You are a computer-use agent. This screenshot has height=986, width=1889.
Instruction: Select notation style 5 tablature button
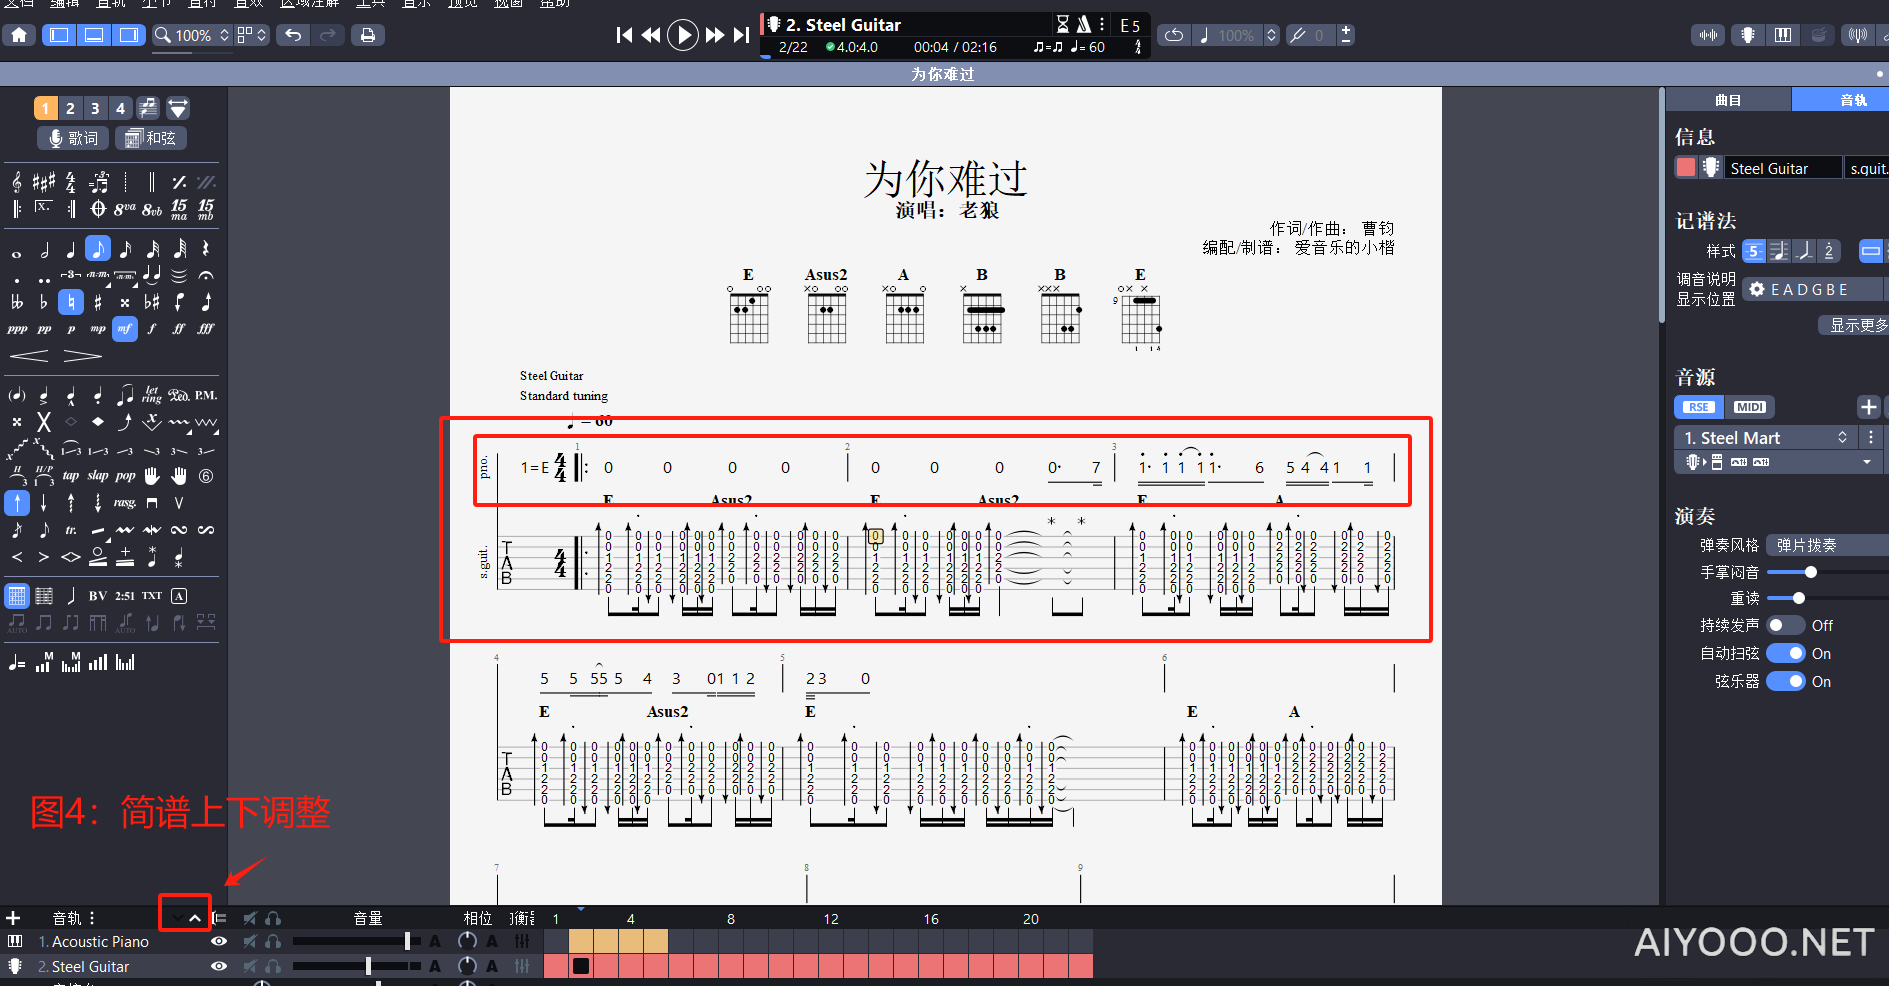tap(1754, 251)
